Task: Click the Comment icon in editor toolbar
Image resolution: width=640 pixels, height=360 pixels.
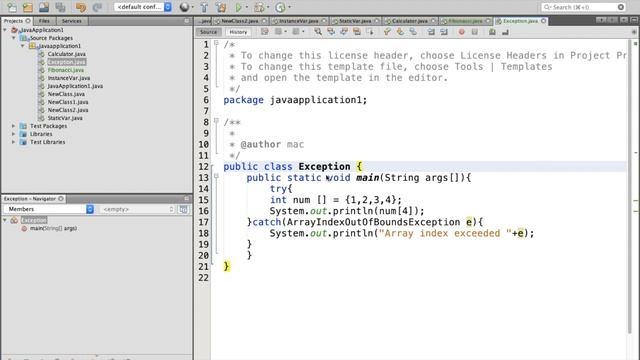Action: coord(492,31)
